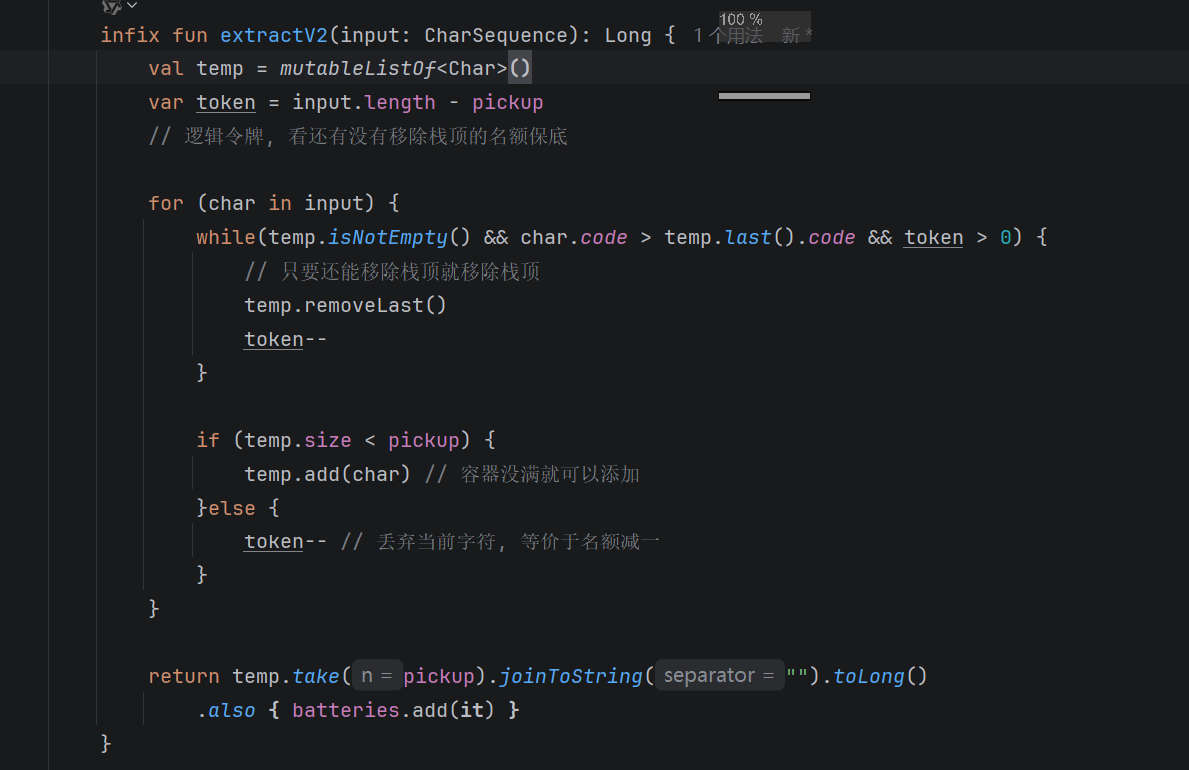Click the '容器没满就可以添加' comment

(x=550, y=474)
